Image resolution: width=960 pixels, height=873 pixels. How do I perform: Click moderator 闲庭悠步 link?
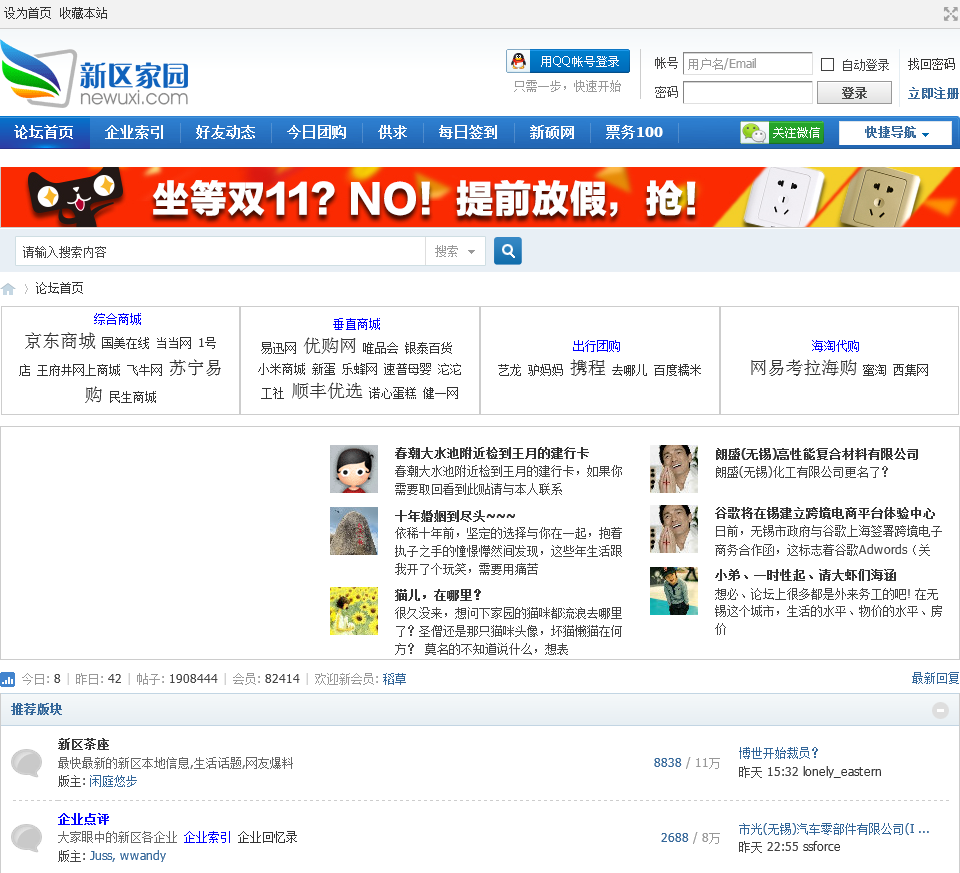point(113,781)
